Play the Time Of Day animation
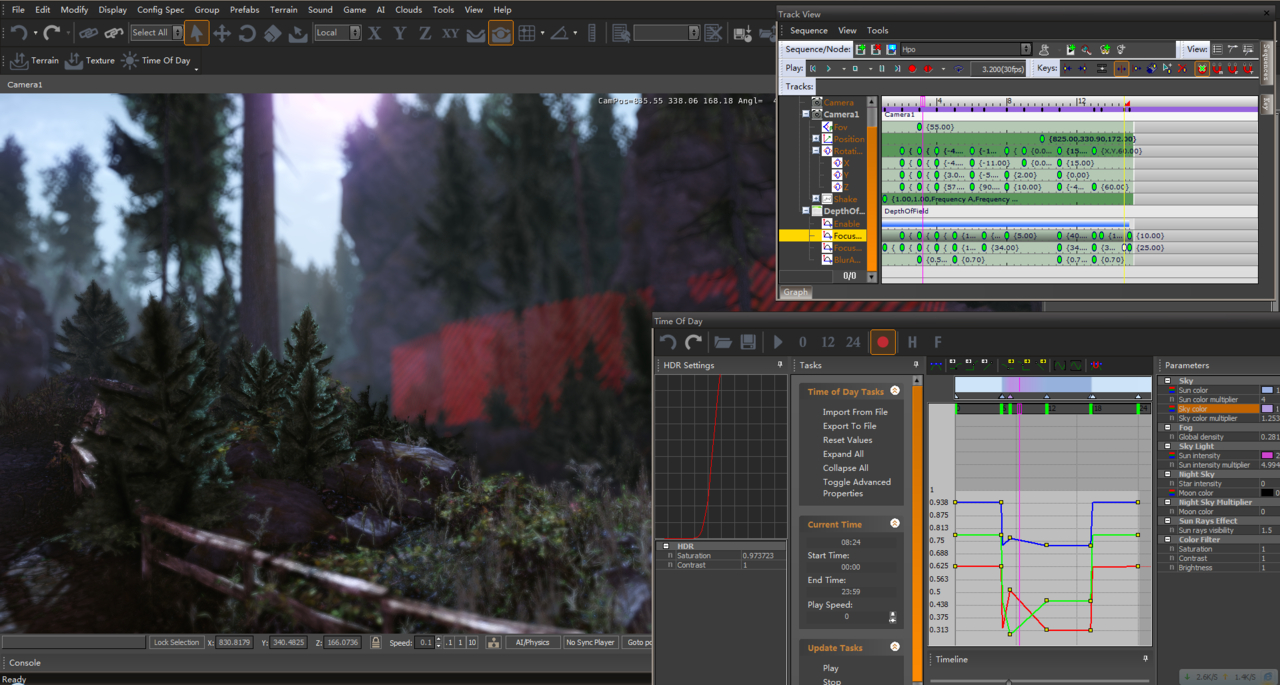This screenshot has width=1280, height=685. [x=778, y=342]
